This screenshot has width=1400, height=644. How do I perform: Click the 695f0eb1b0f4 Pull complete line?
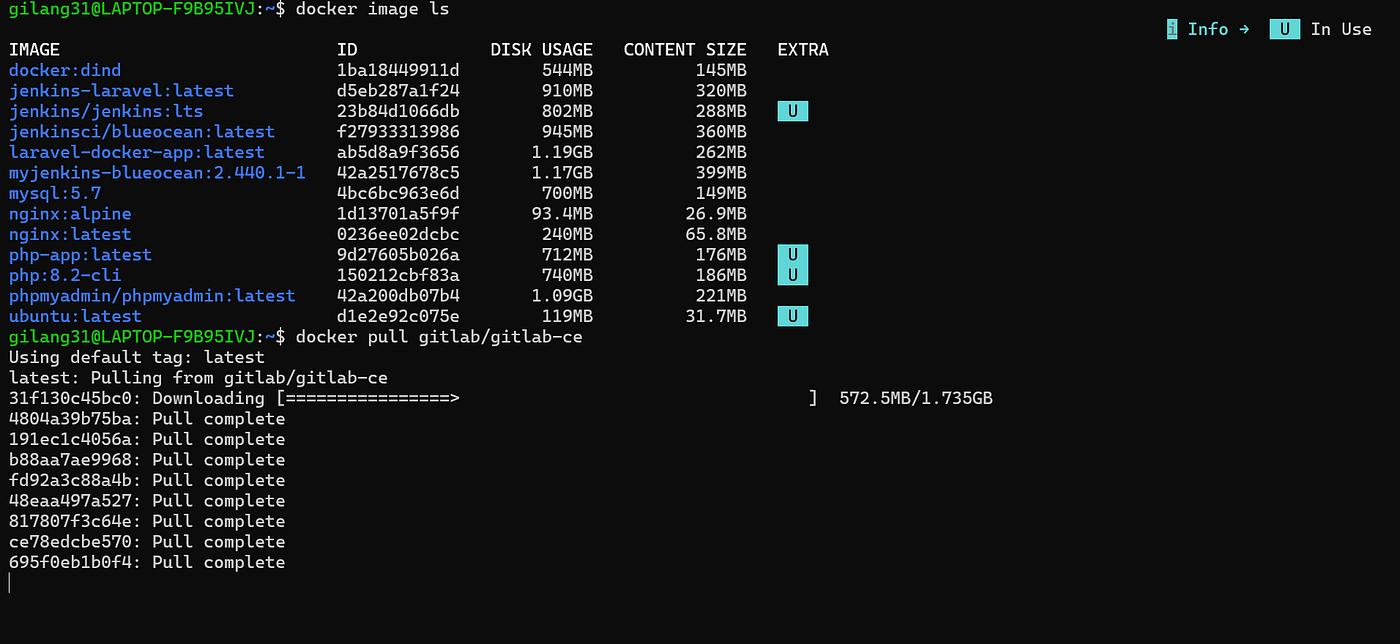click(147, 562)
